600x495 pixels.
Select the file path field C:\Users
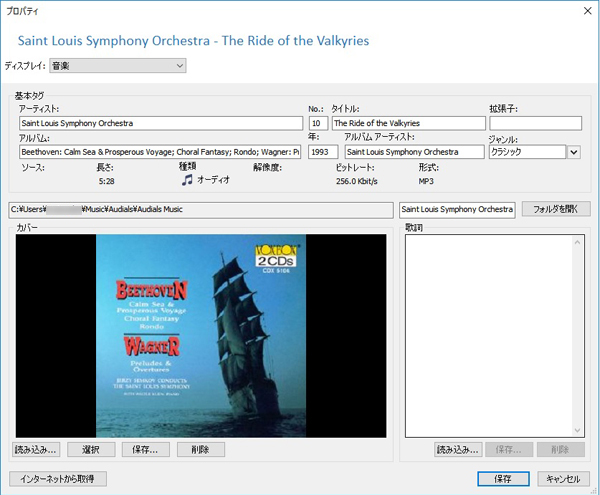click(x=201, y=210)
